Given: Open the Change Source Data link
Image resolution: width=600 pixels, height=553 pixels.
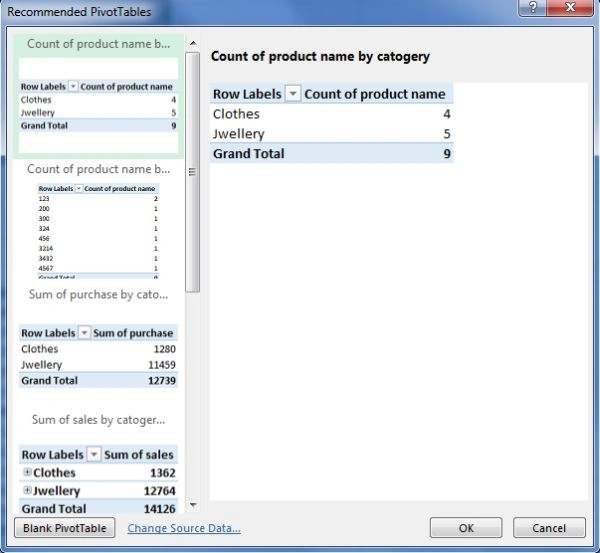Looking at the screenshot, I should (184, 528).
